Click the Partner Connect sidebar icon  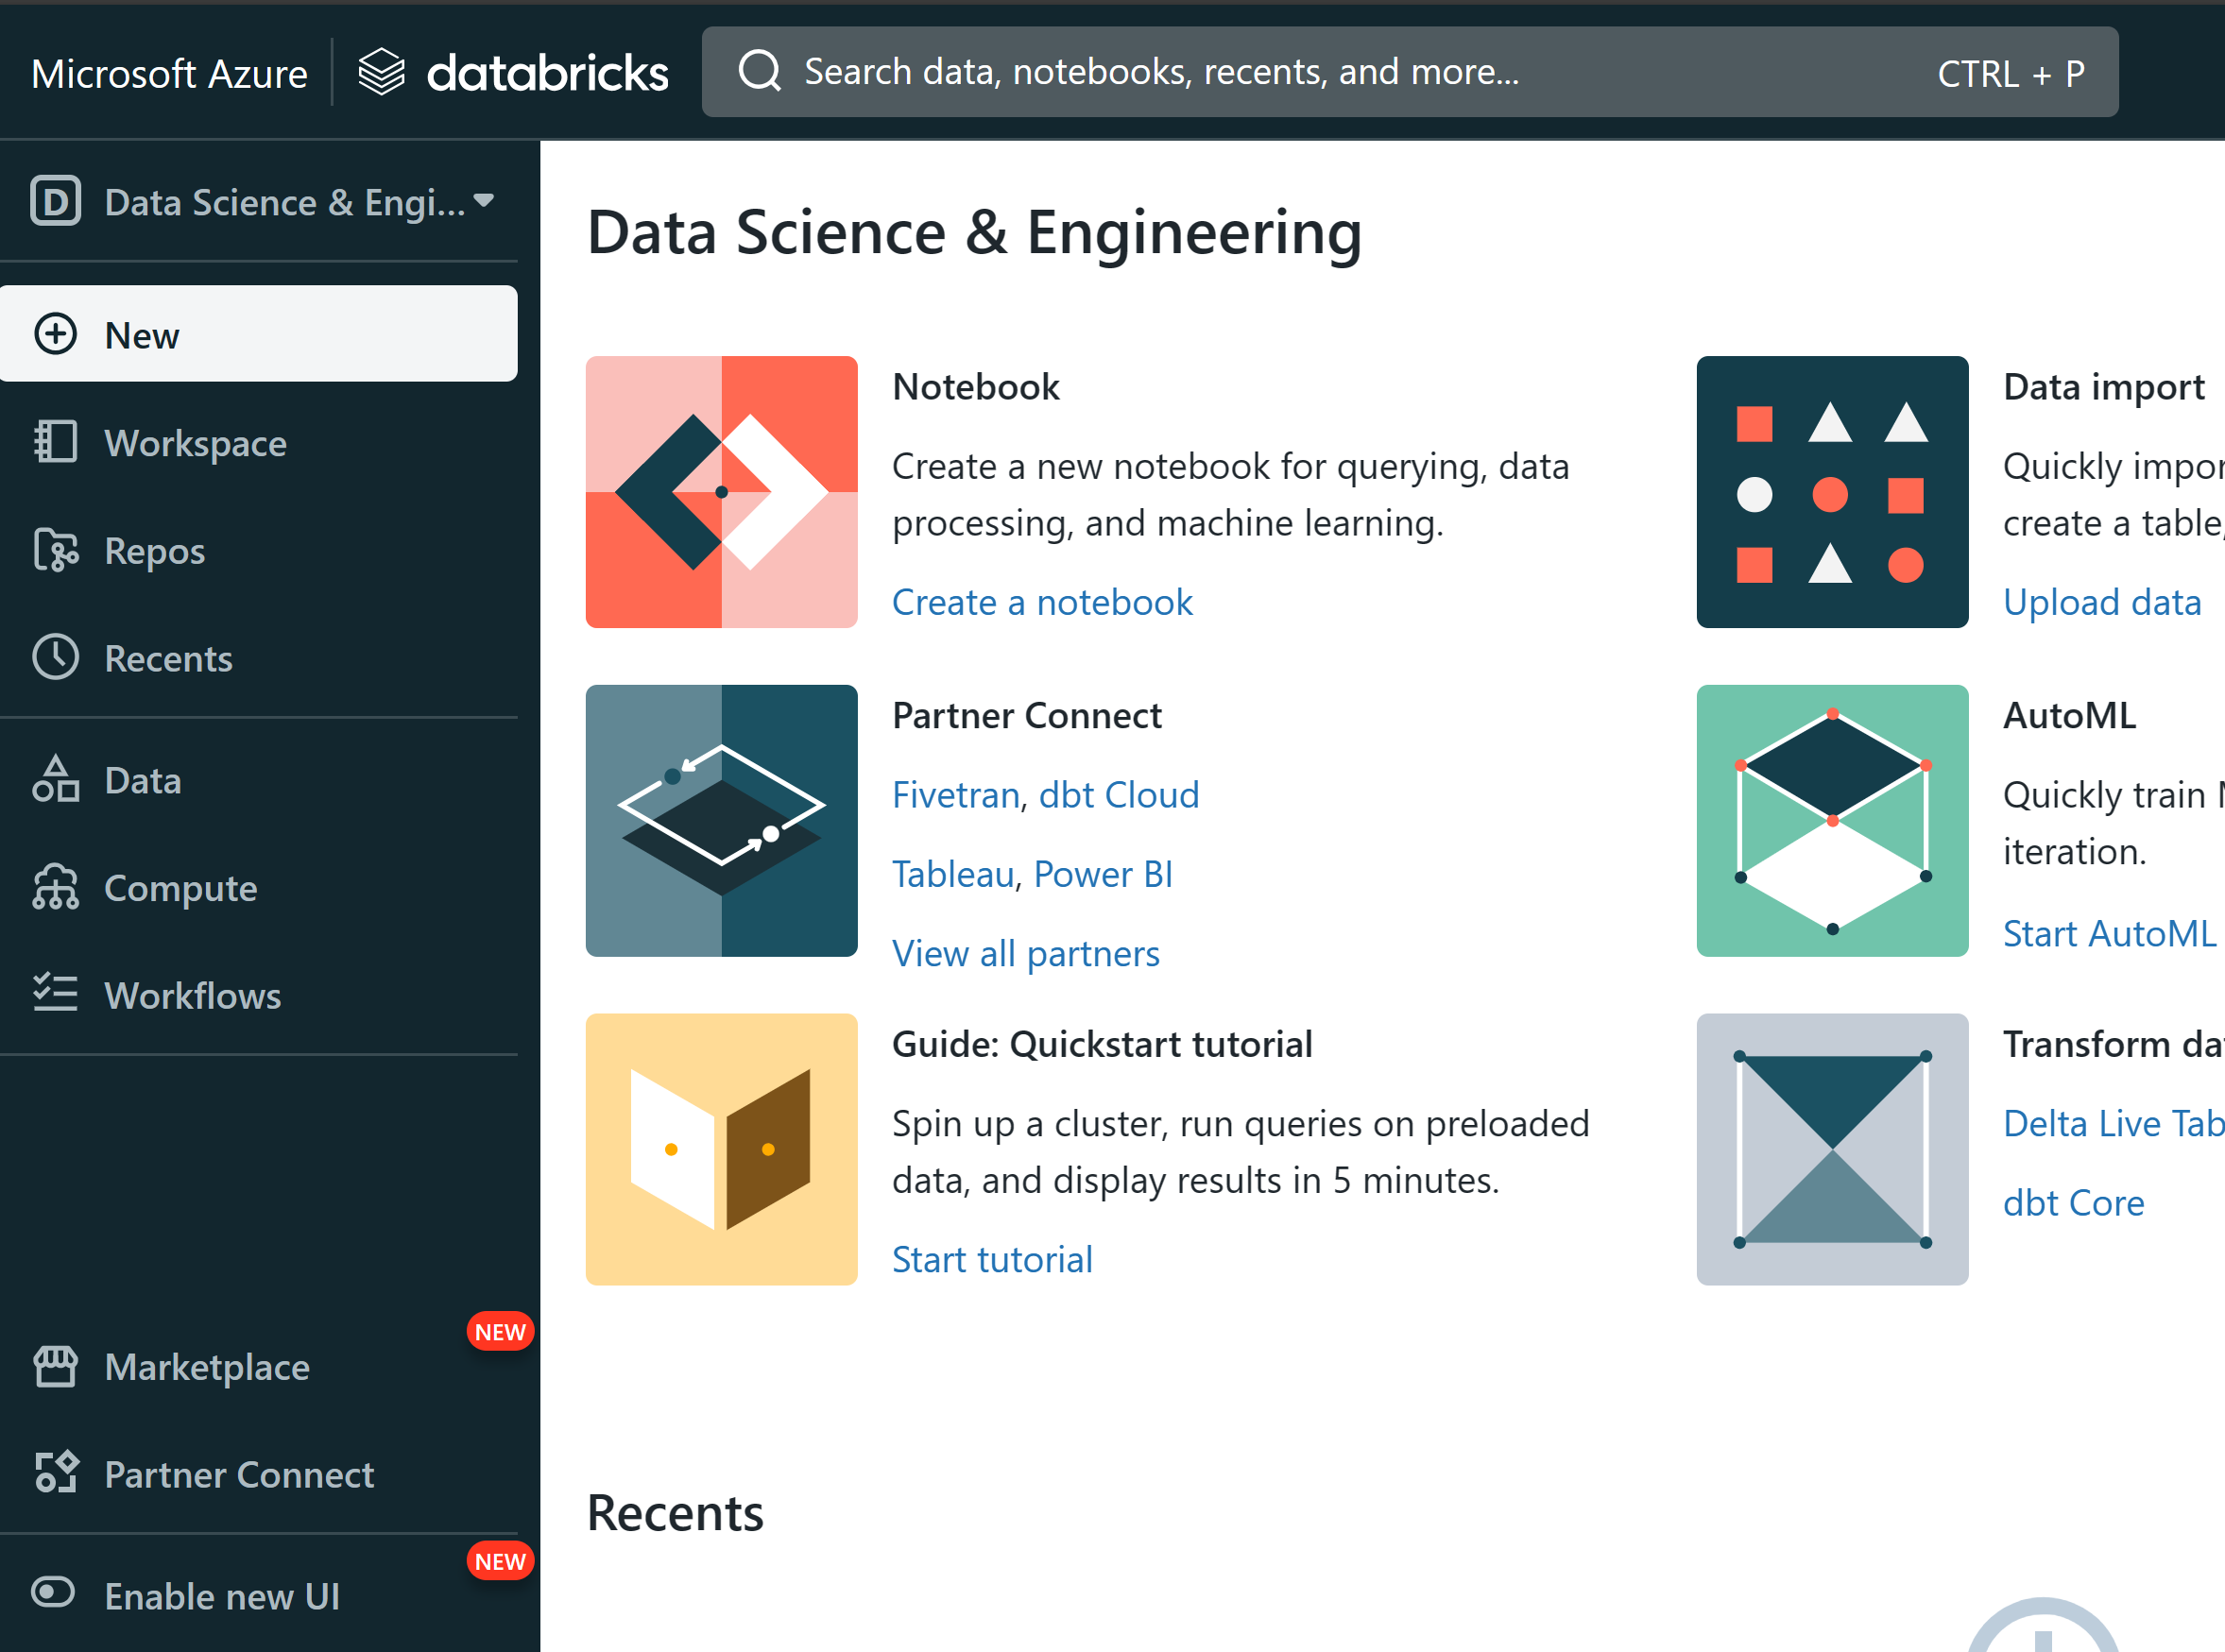coord(55,1474)
